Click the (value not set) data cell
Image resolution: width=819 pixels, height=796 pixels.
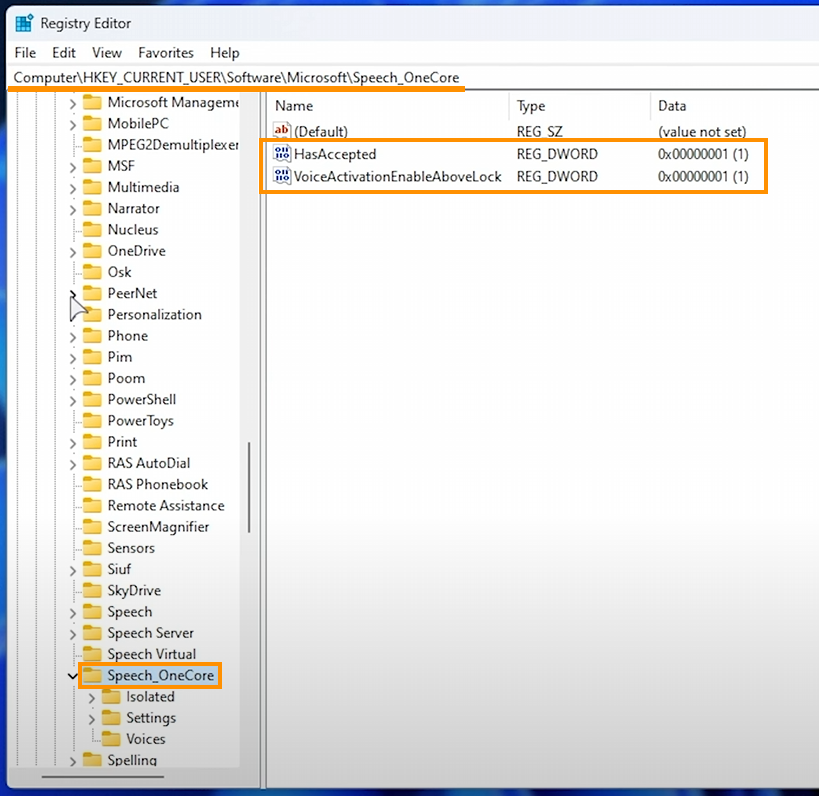coord(702,132)
